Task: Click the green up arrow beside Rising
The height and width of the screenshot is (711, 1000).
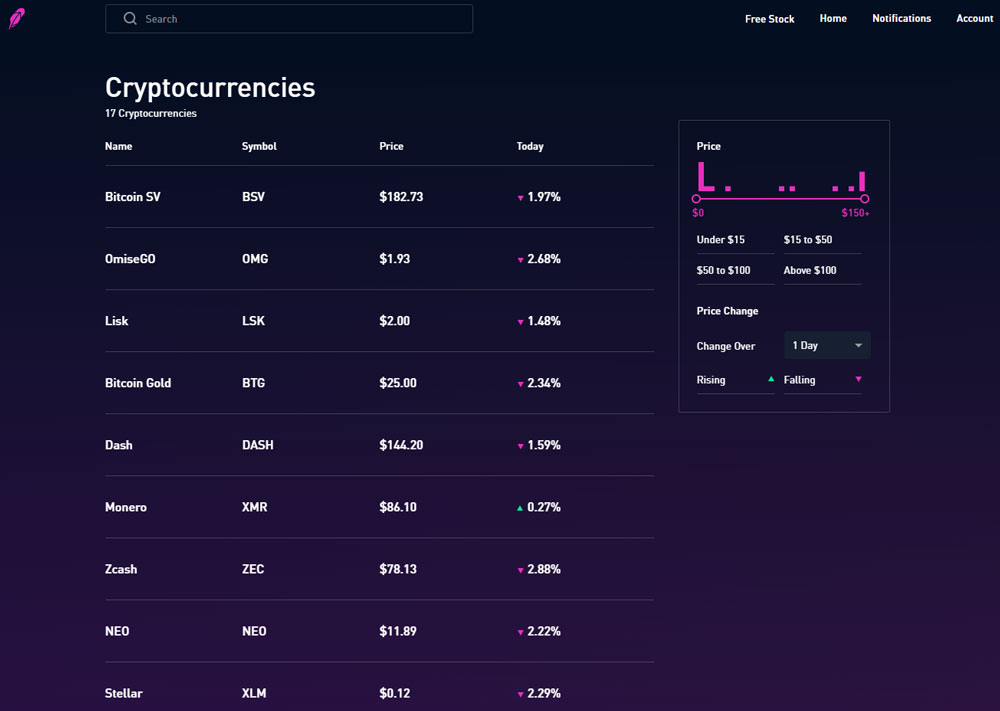Action: click(770, 380)
